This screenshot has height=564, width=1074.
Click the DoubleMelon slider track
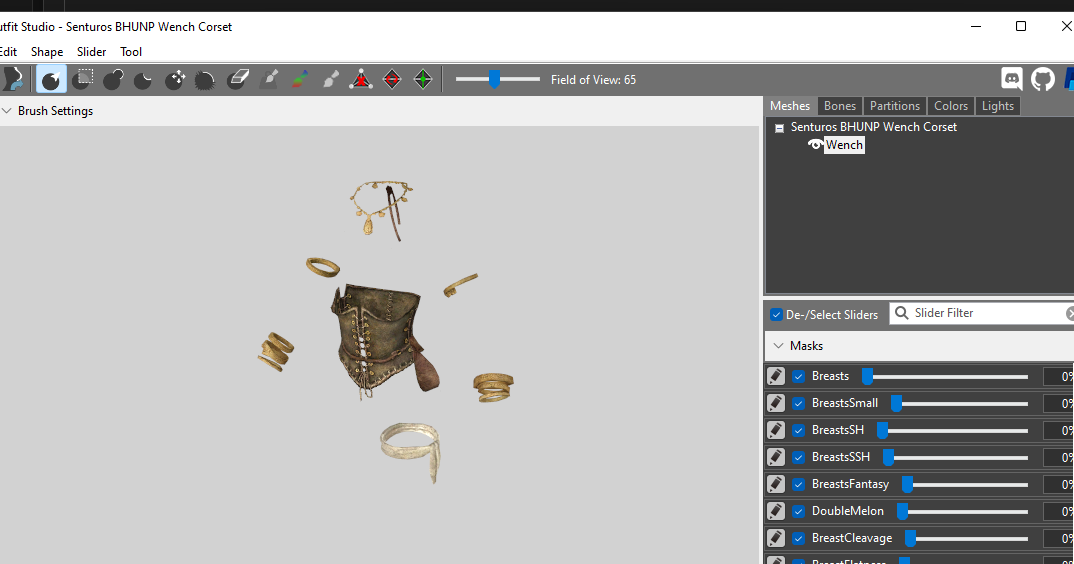coord(963,511)
